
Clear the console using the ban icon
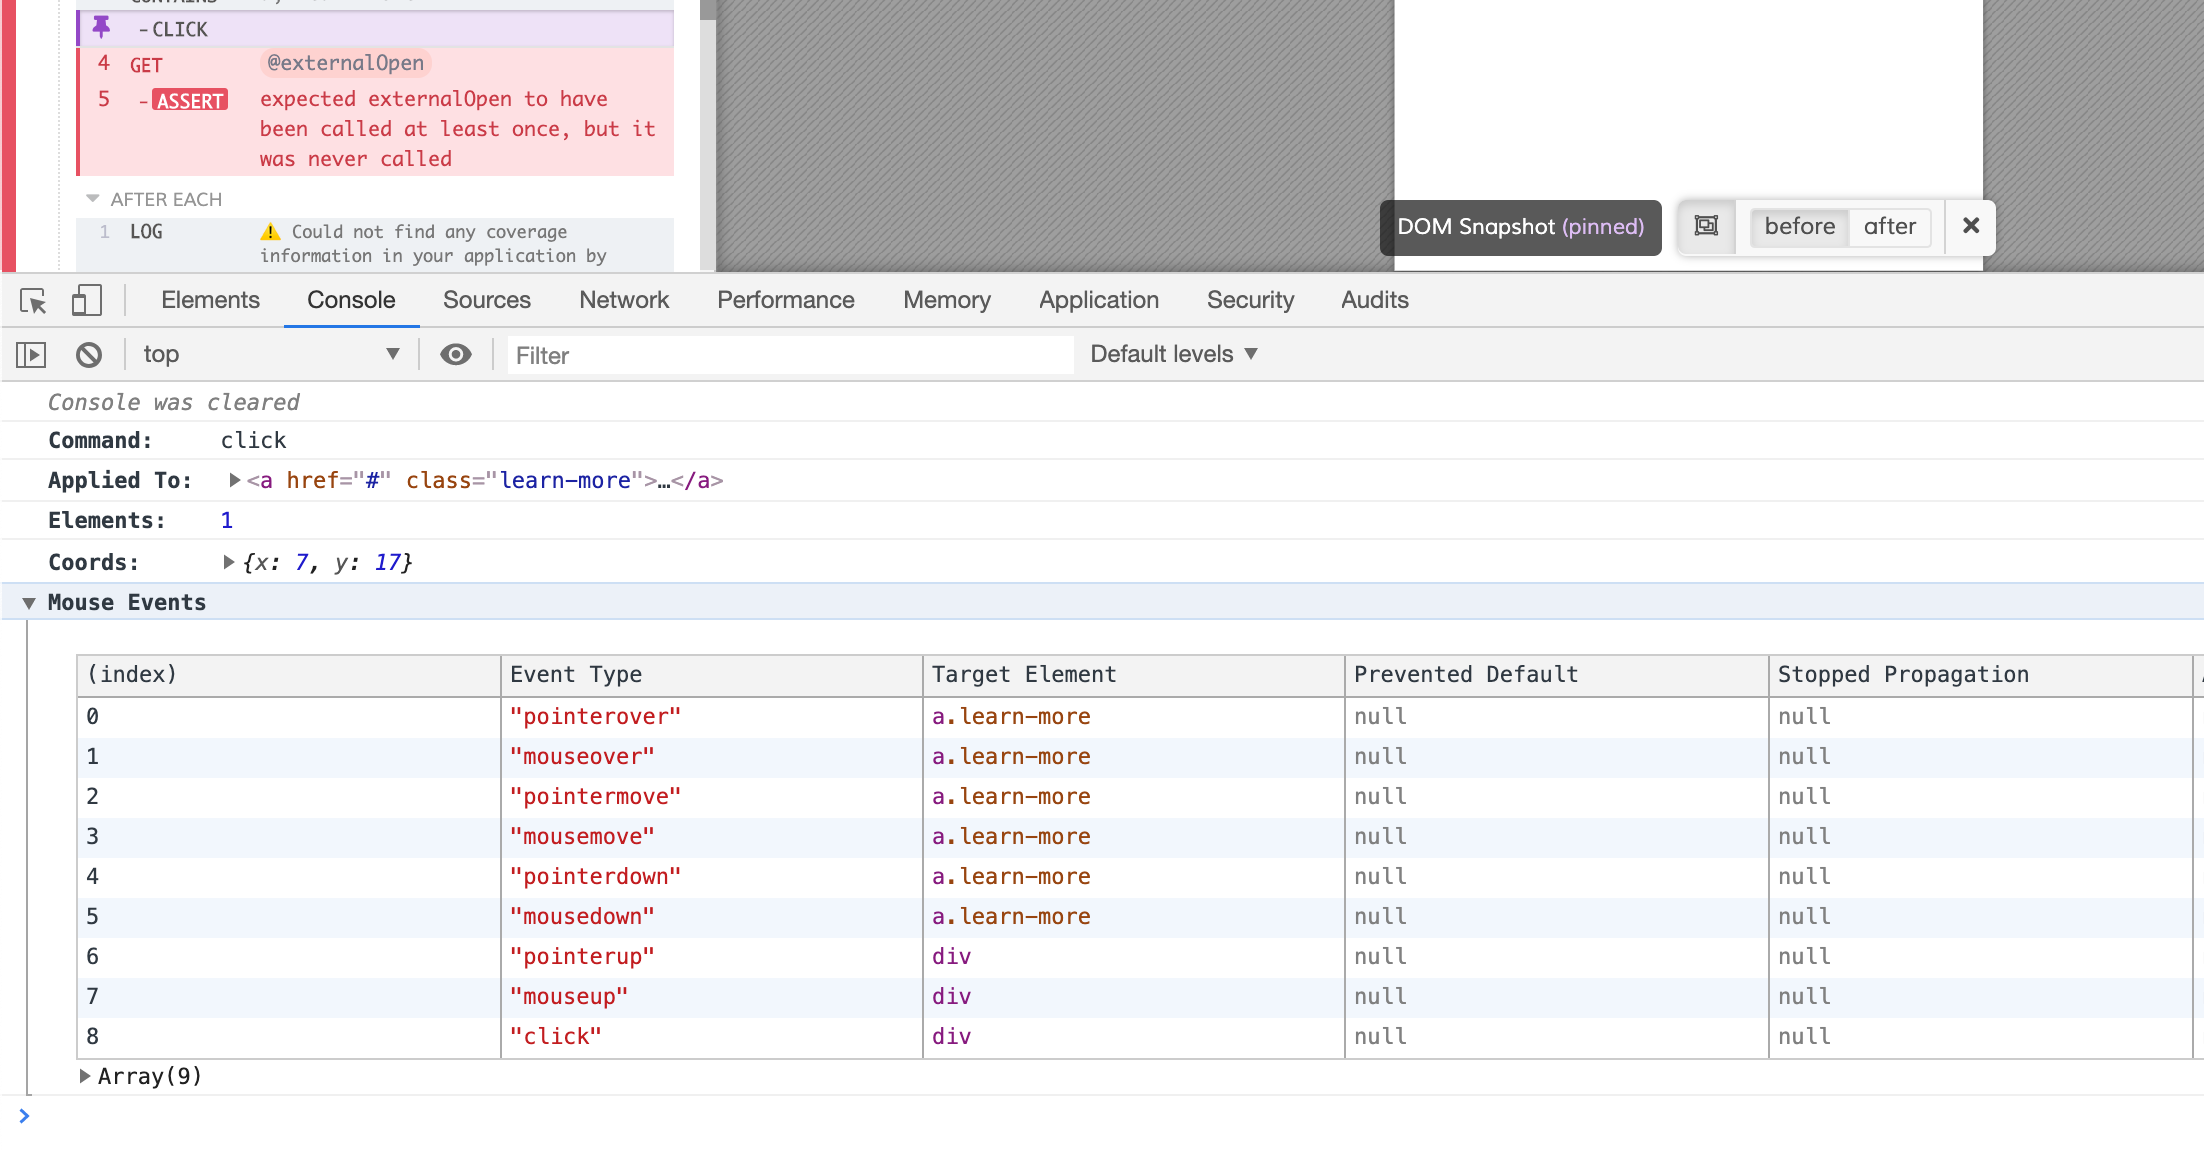89,354
